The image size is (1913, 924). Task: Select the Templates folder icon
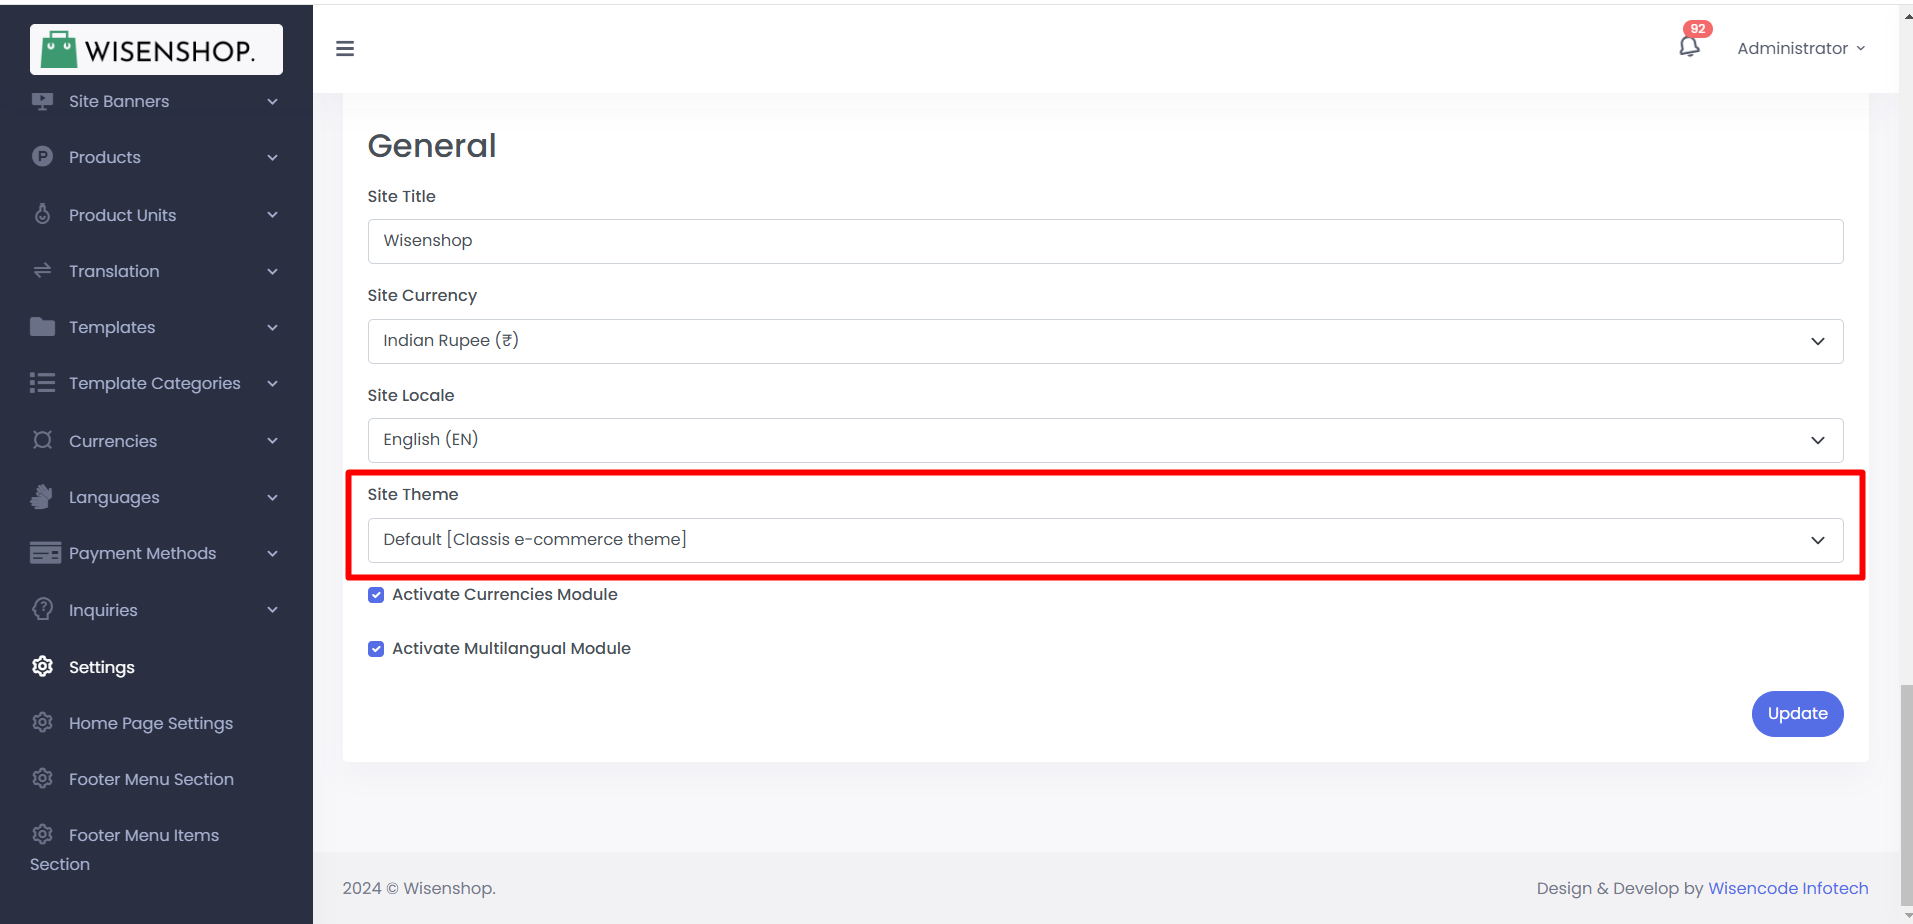tap(41, 327)
